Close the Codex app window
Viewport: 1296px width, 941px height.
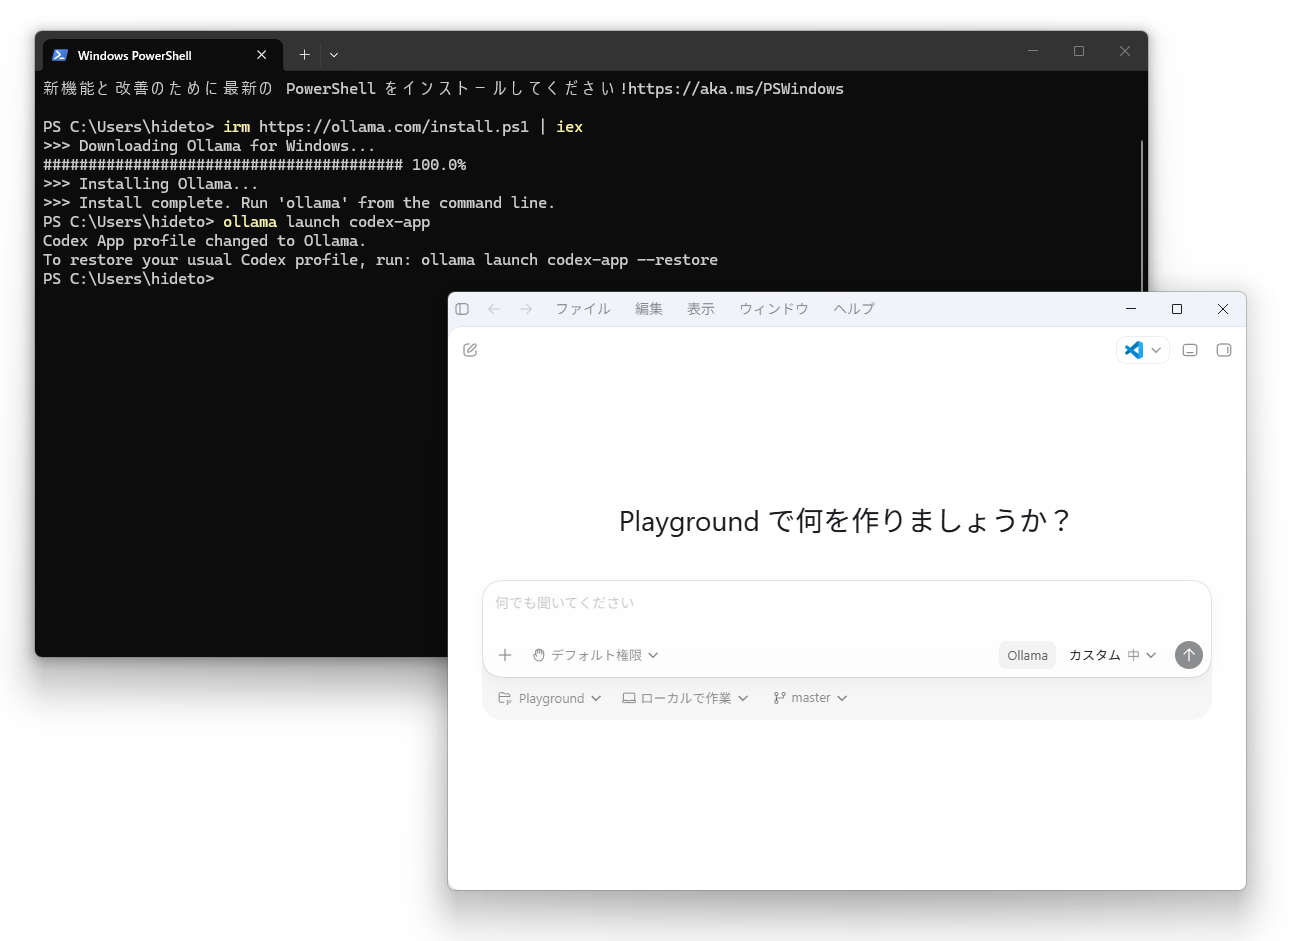(1223, 309)
